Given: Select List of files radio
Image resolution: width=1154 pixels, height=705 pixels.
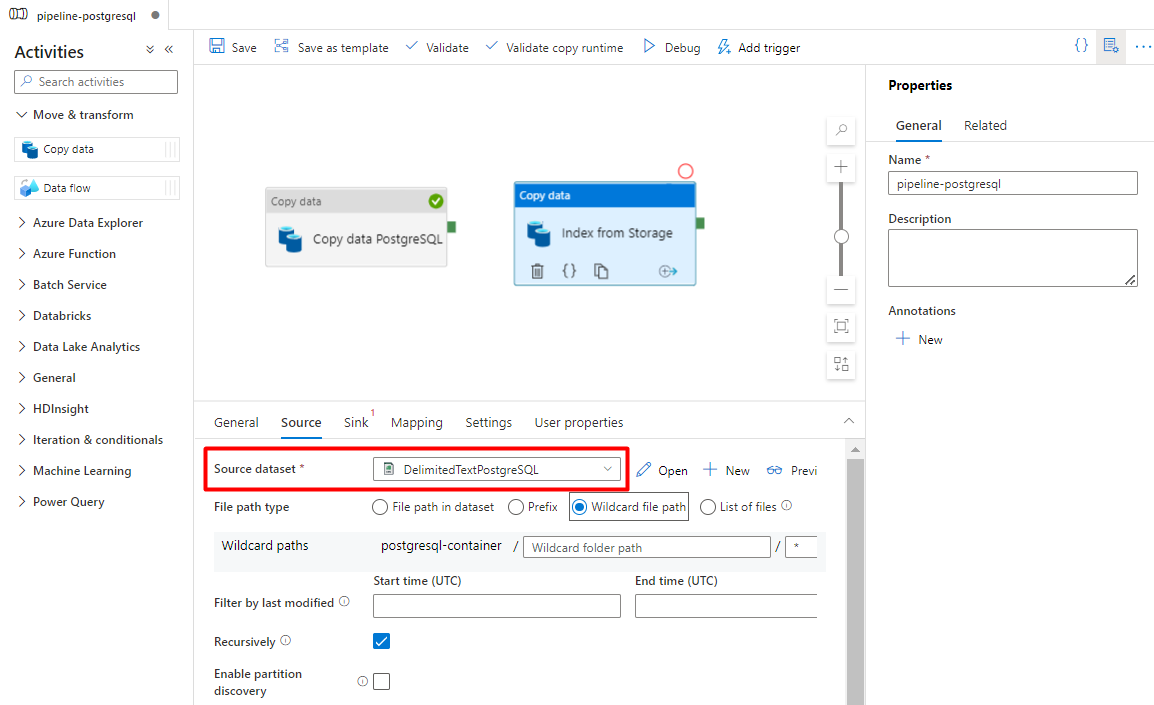Looking at the screenshot, I should [x=708, y=507].
